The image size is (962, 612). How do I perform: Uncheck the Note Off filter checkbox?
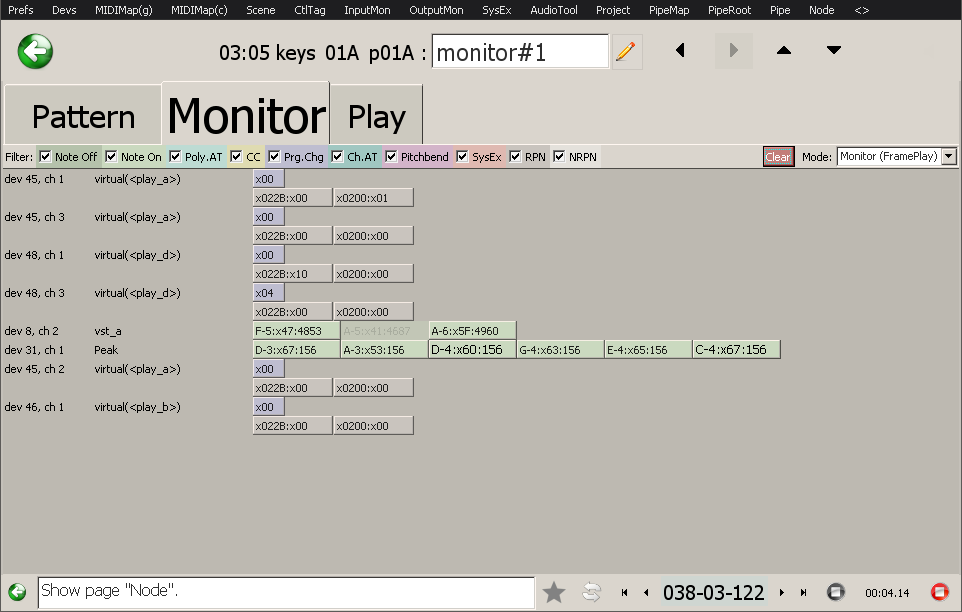point(45,157)
